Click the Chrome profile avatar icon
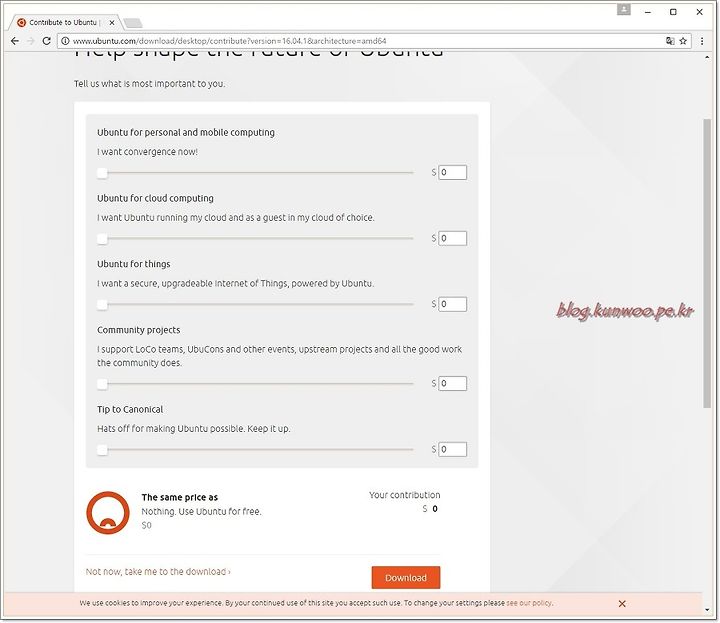Viewport: 720px width, 623px height. pos(624,10)
